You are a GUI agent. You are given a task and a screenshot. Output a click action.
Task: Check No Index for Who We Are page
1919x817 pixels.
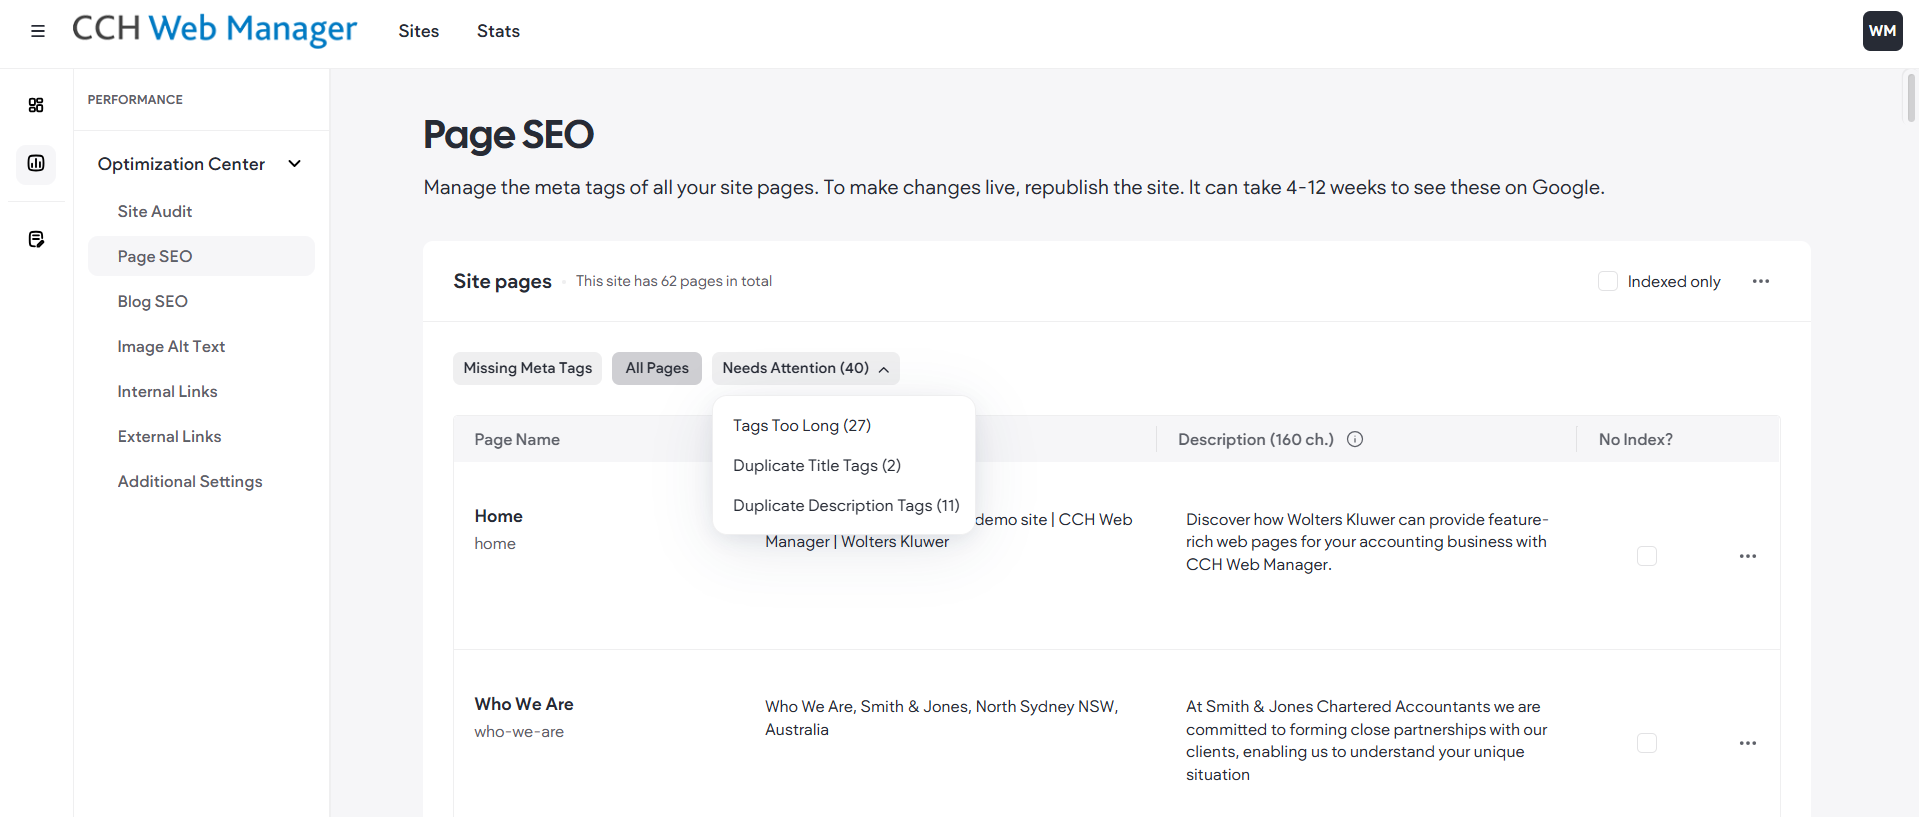click(x=1647, y=743)
